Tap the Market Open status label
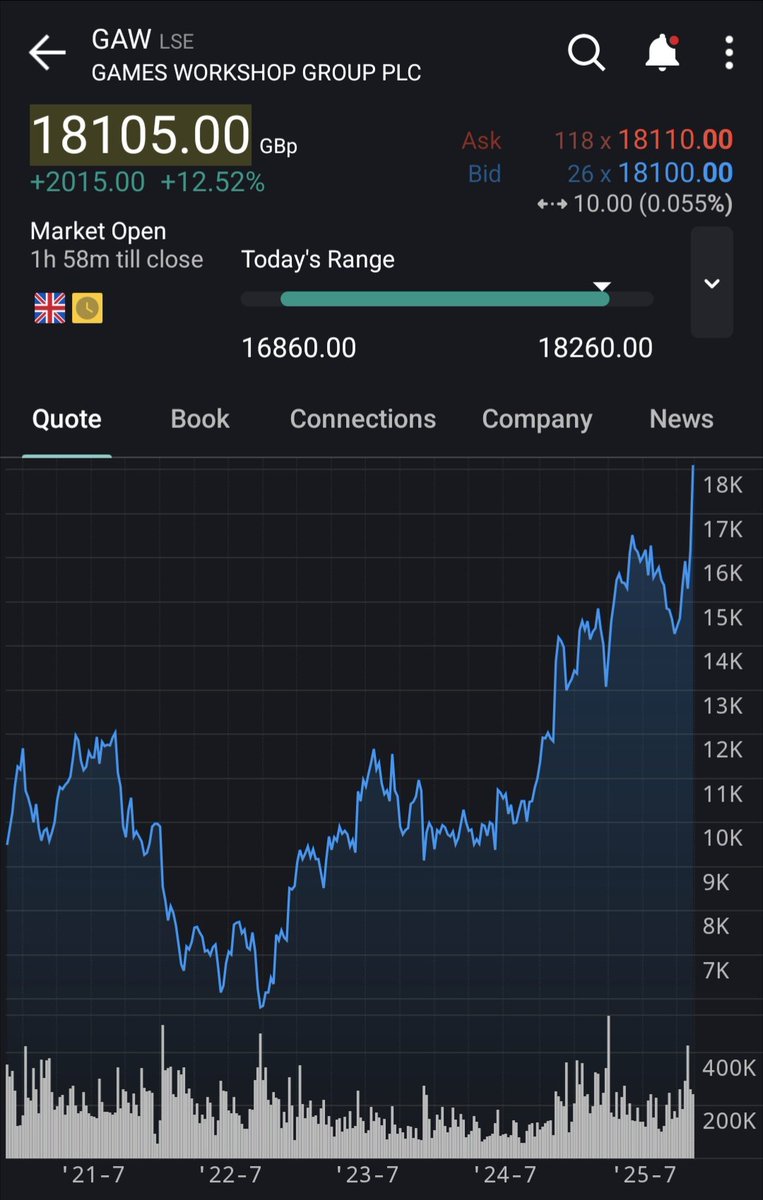763x1200 pixels. click(98, 232)
